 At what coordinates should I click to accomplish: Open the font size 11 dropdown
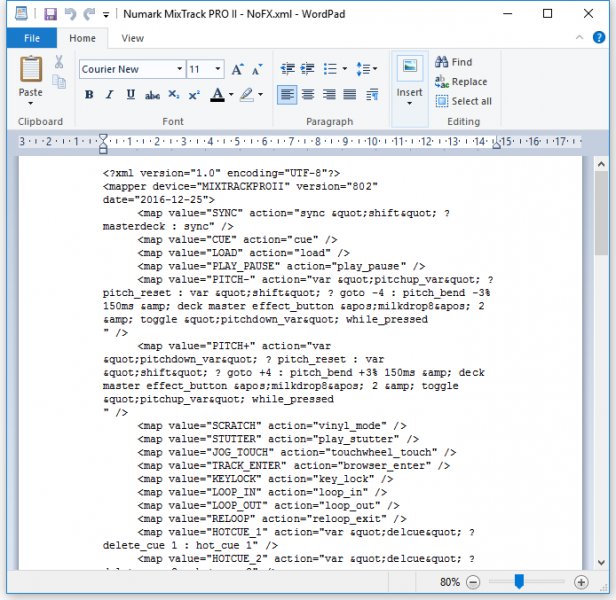click(217, 69)
